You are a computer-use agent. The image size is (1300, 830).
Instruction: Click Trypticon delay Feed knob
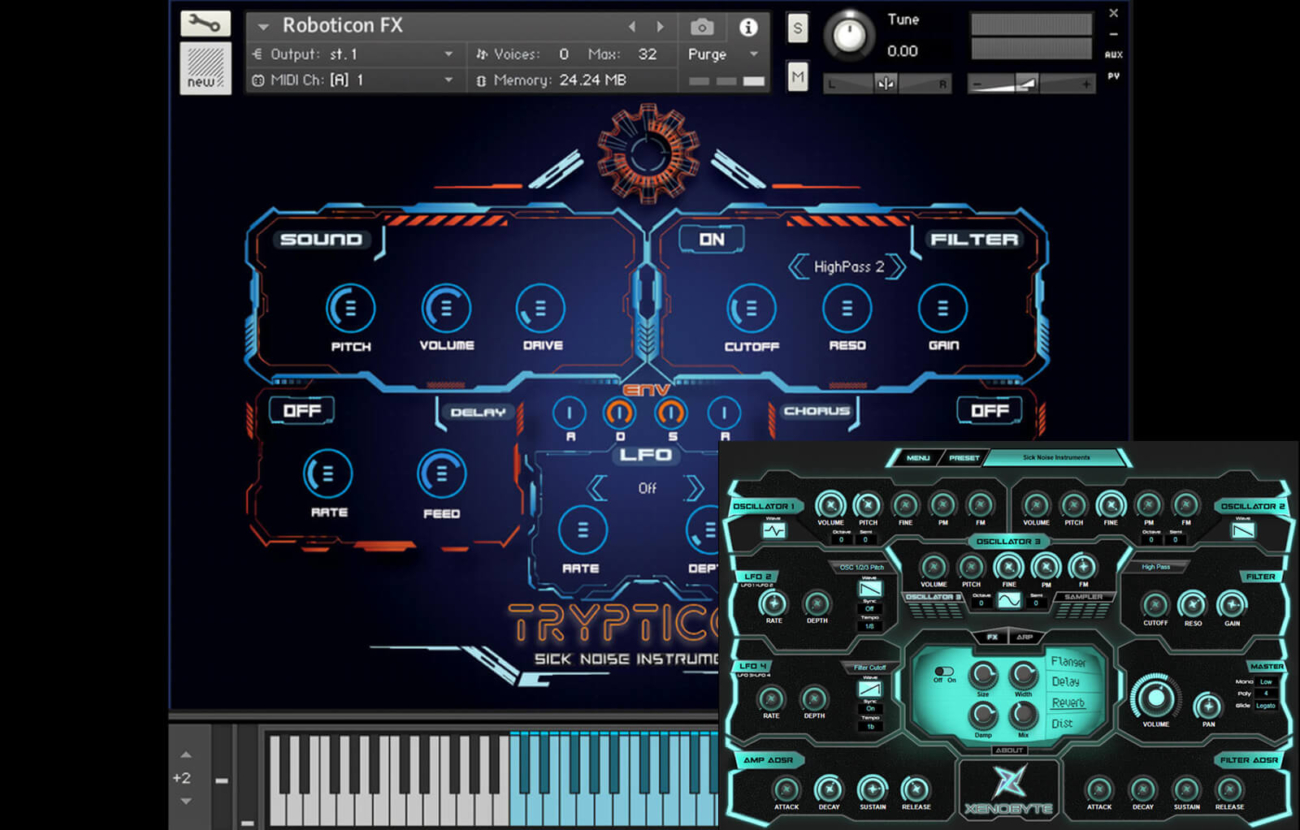(441, 473)
